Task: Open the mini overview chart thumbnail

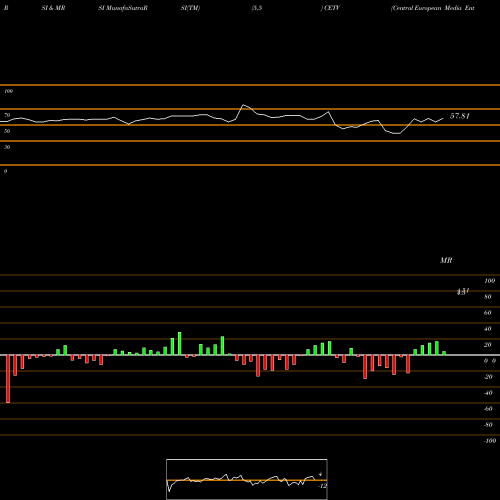Action: (247, 479)
